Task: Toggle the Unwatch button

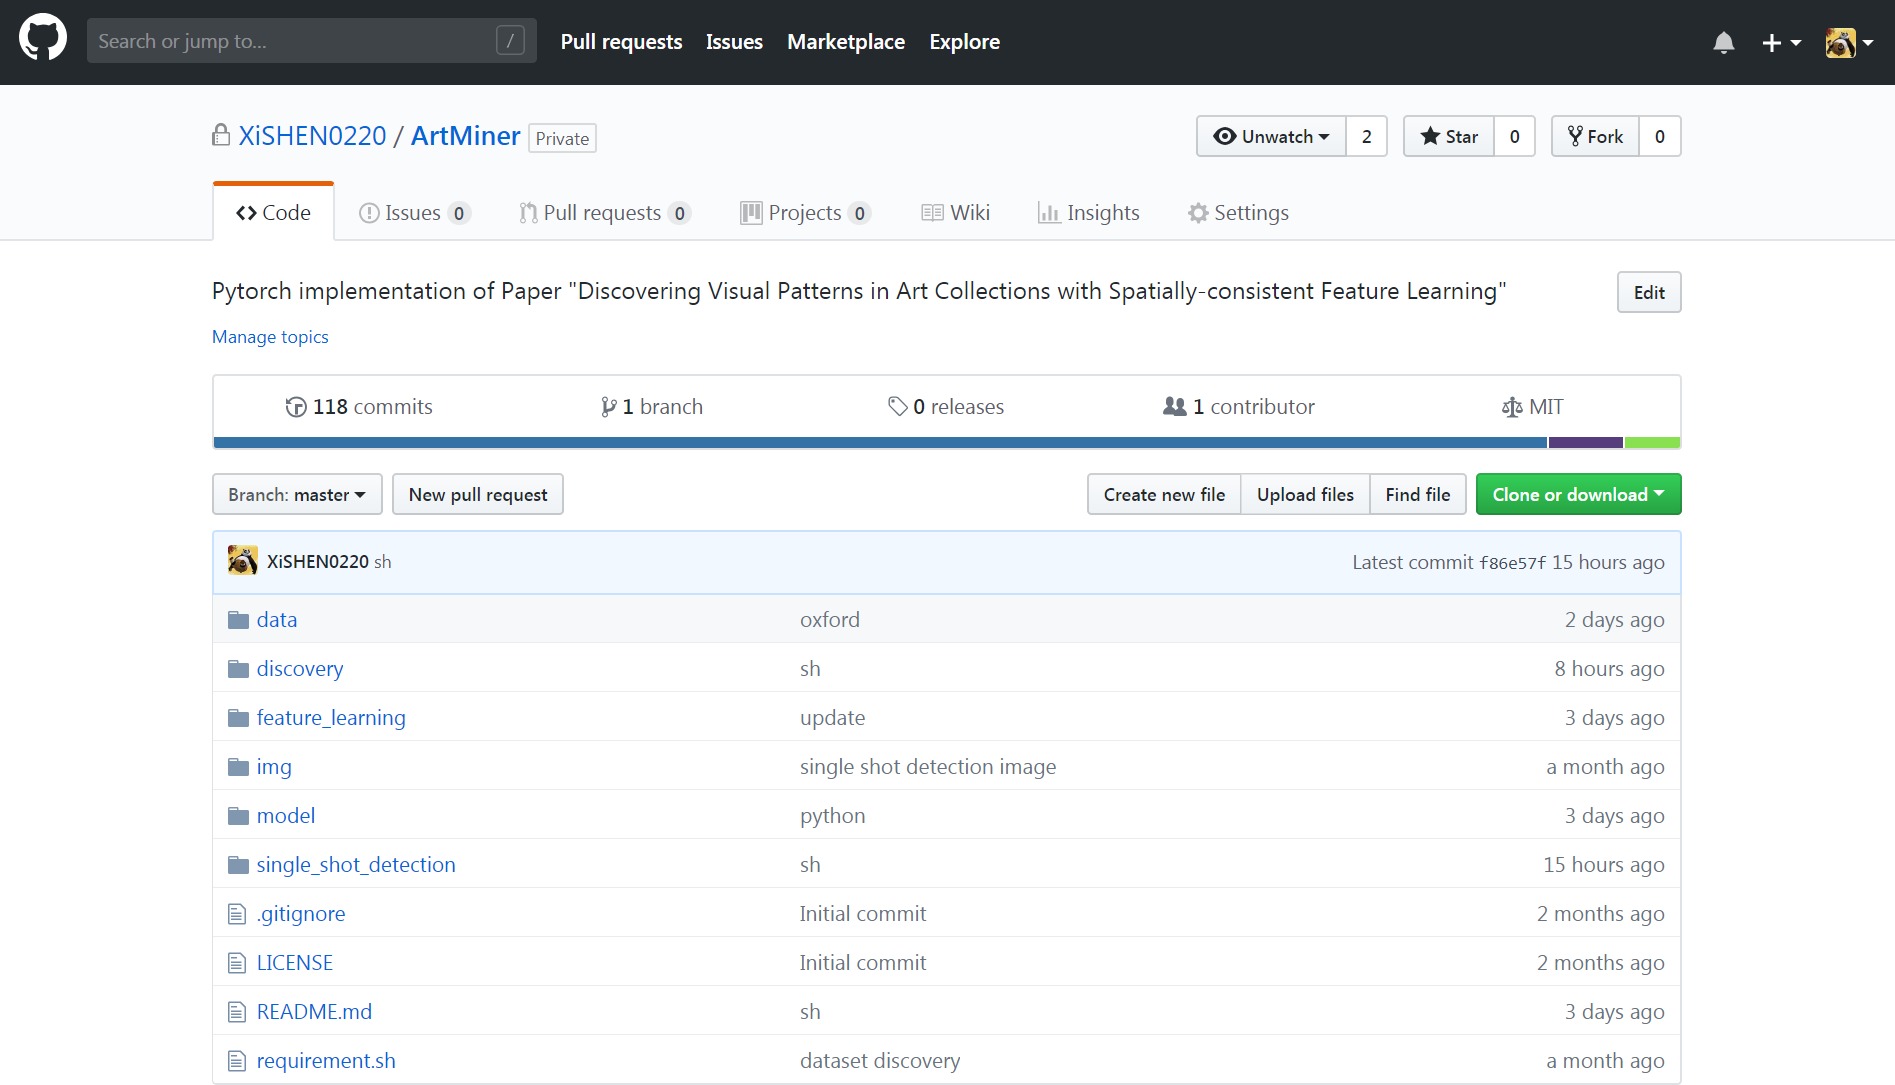Action: (x=1271, y=137)
